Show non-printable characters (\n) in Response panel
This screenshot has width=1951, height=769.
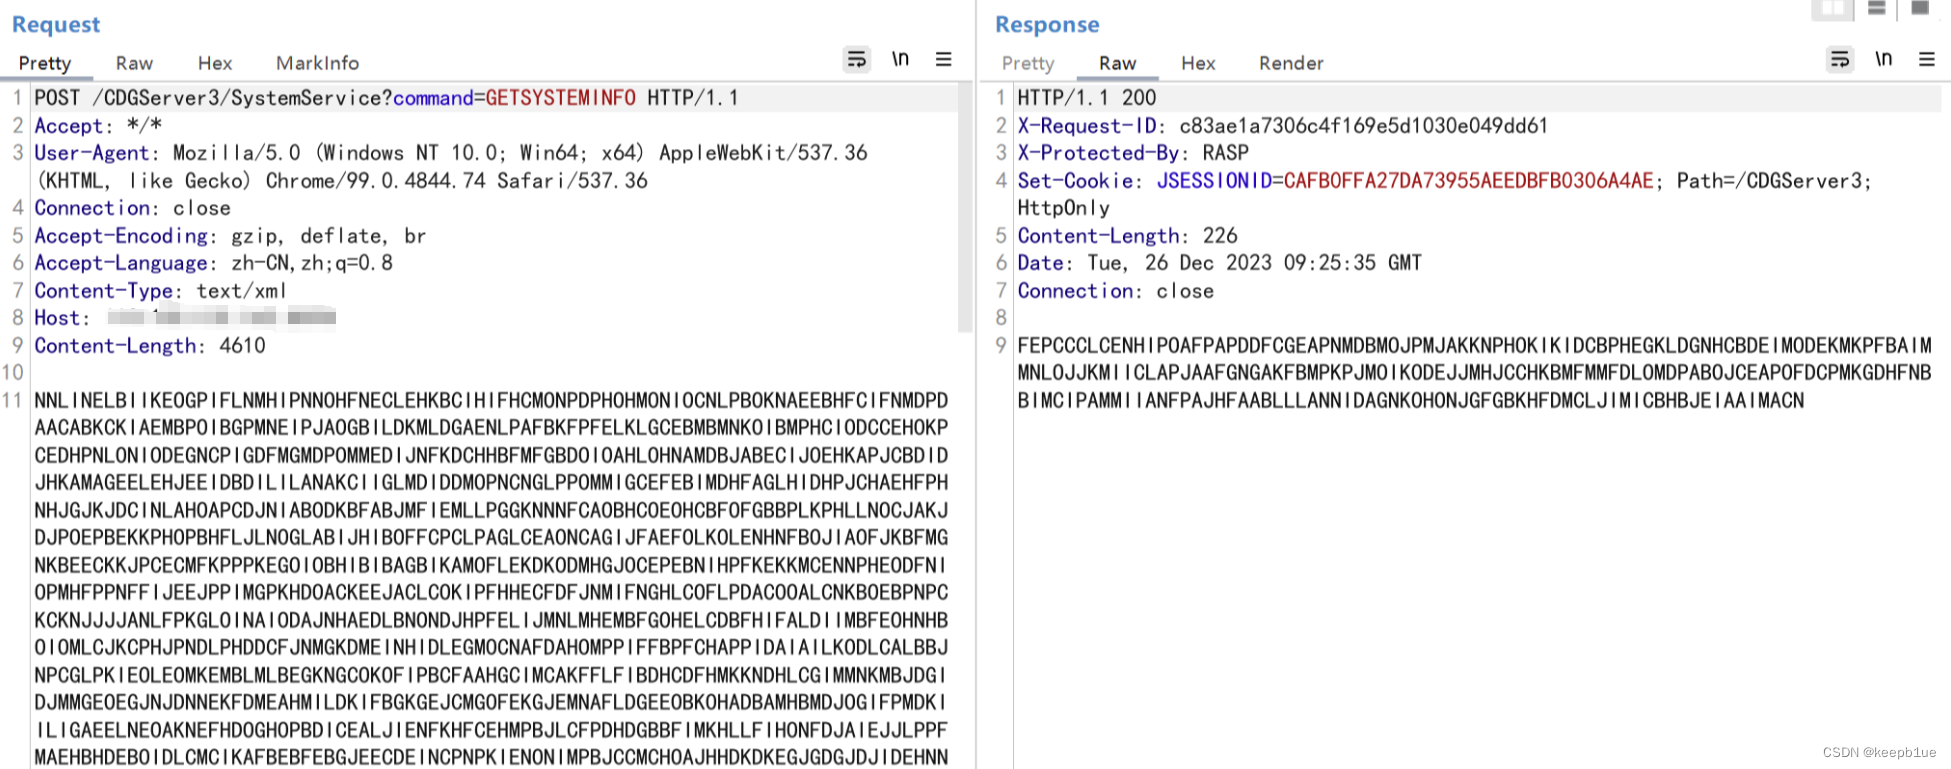coord(1883,59)
